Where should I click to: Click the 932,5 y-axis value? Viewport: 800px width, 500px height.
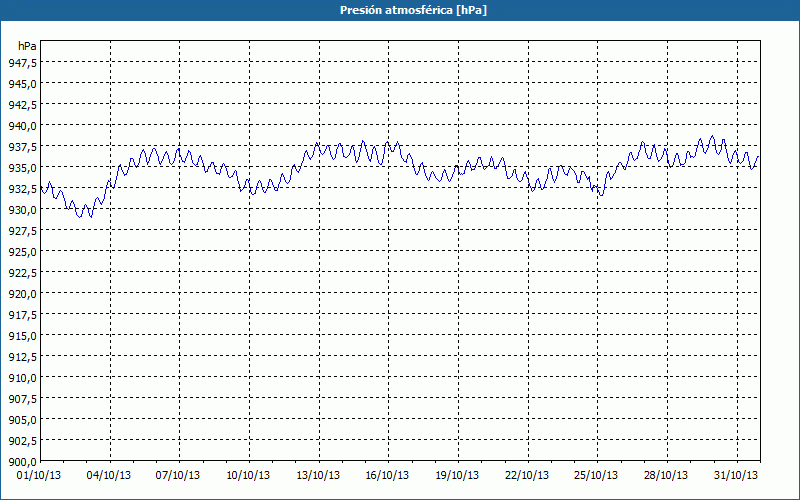[22, 189]
